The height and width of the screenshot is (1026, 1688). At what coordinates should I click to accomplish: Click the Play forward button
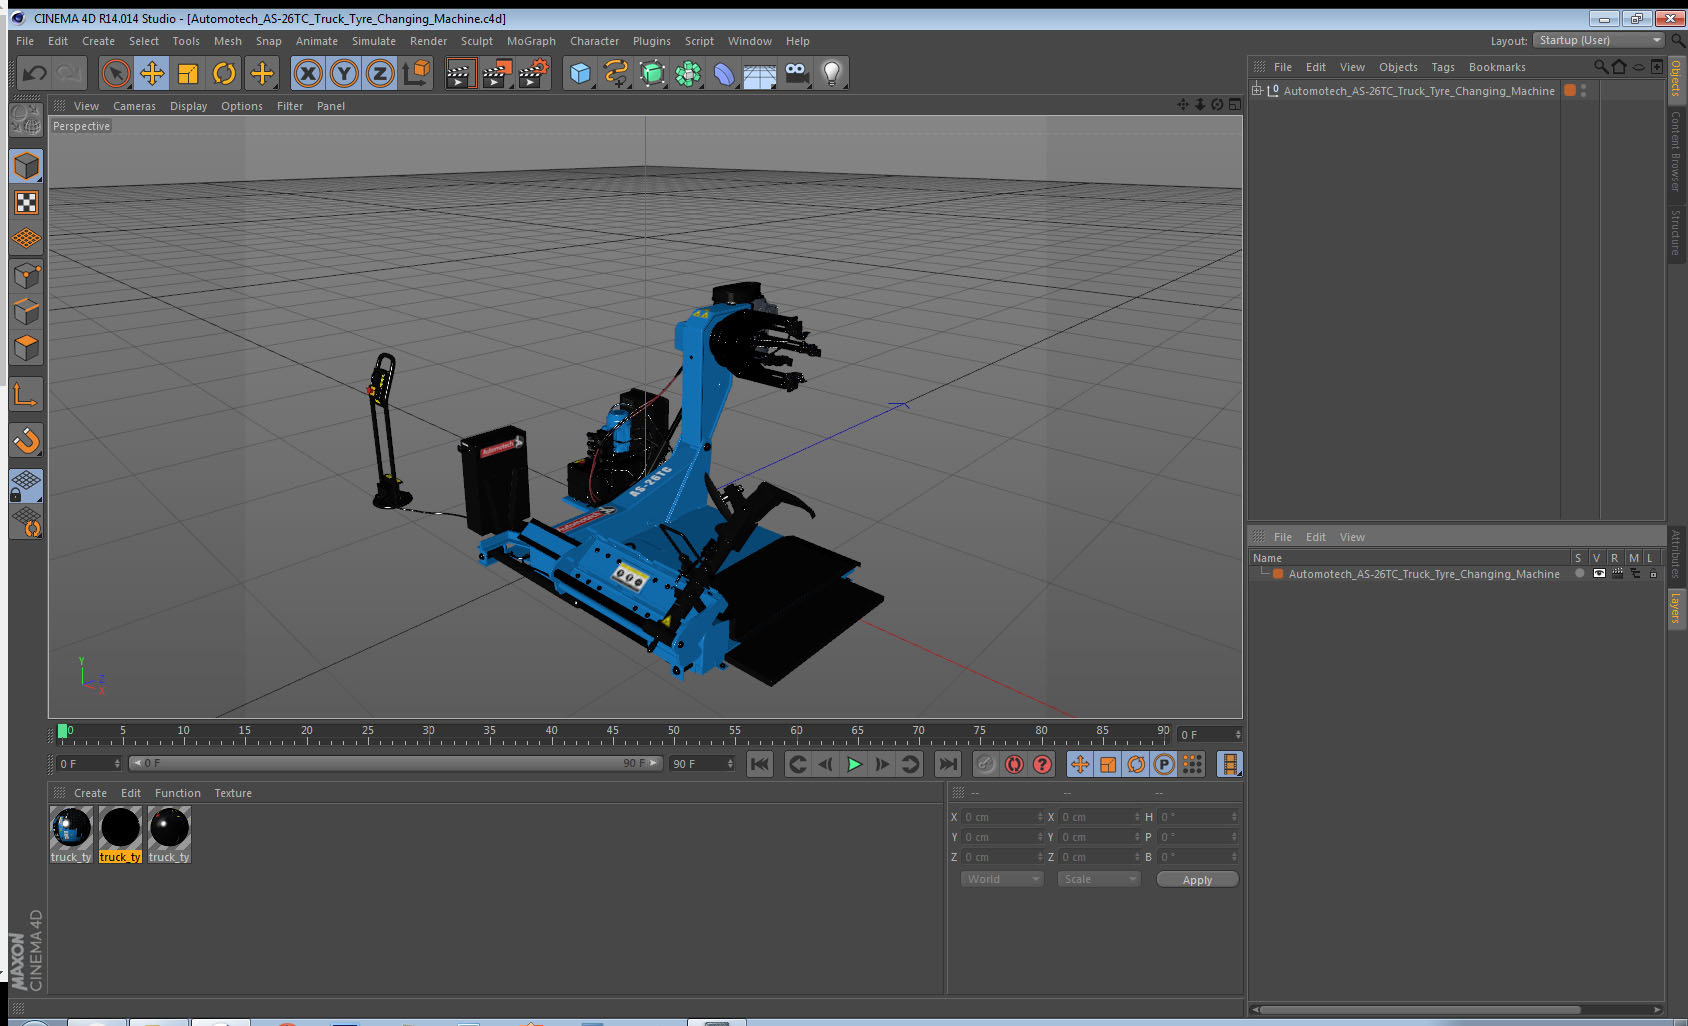pyautogui.click(x=854, y=764)
